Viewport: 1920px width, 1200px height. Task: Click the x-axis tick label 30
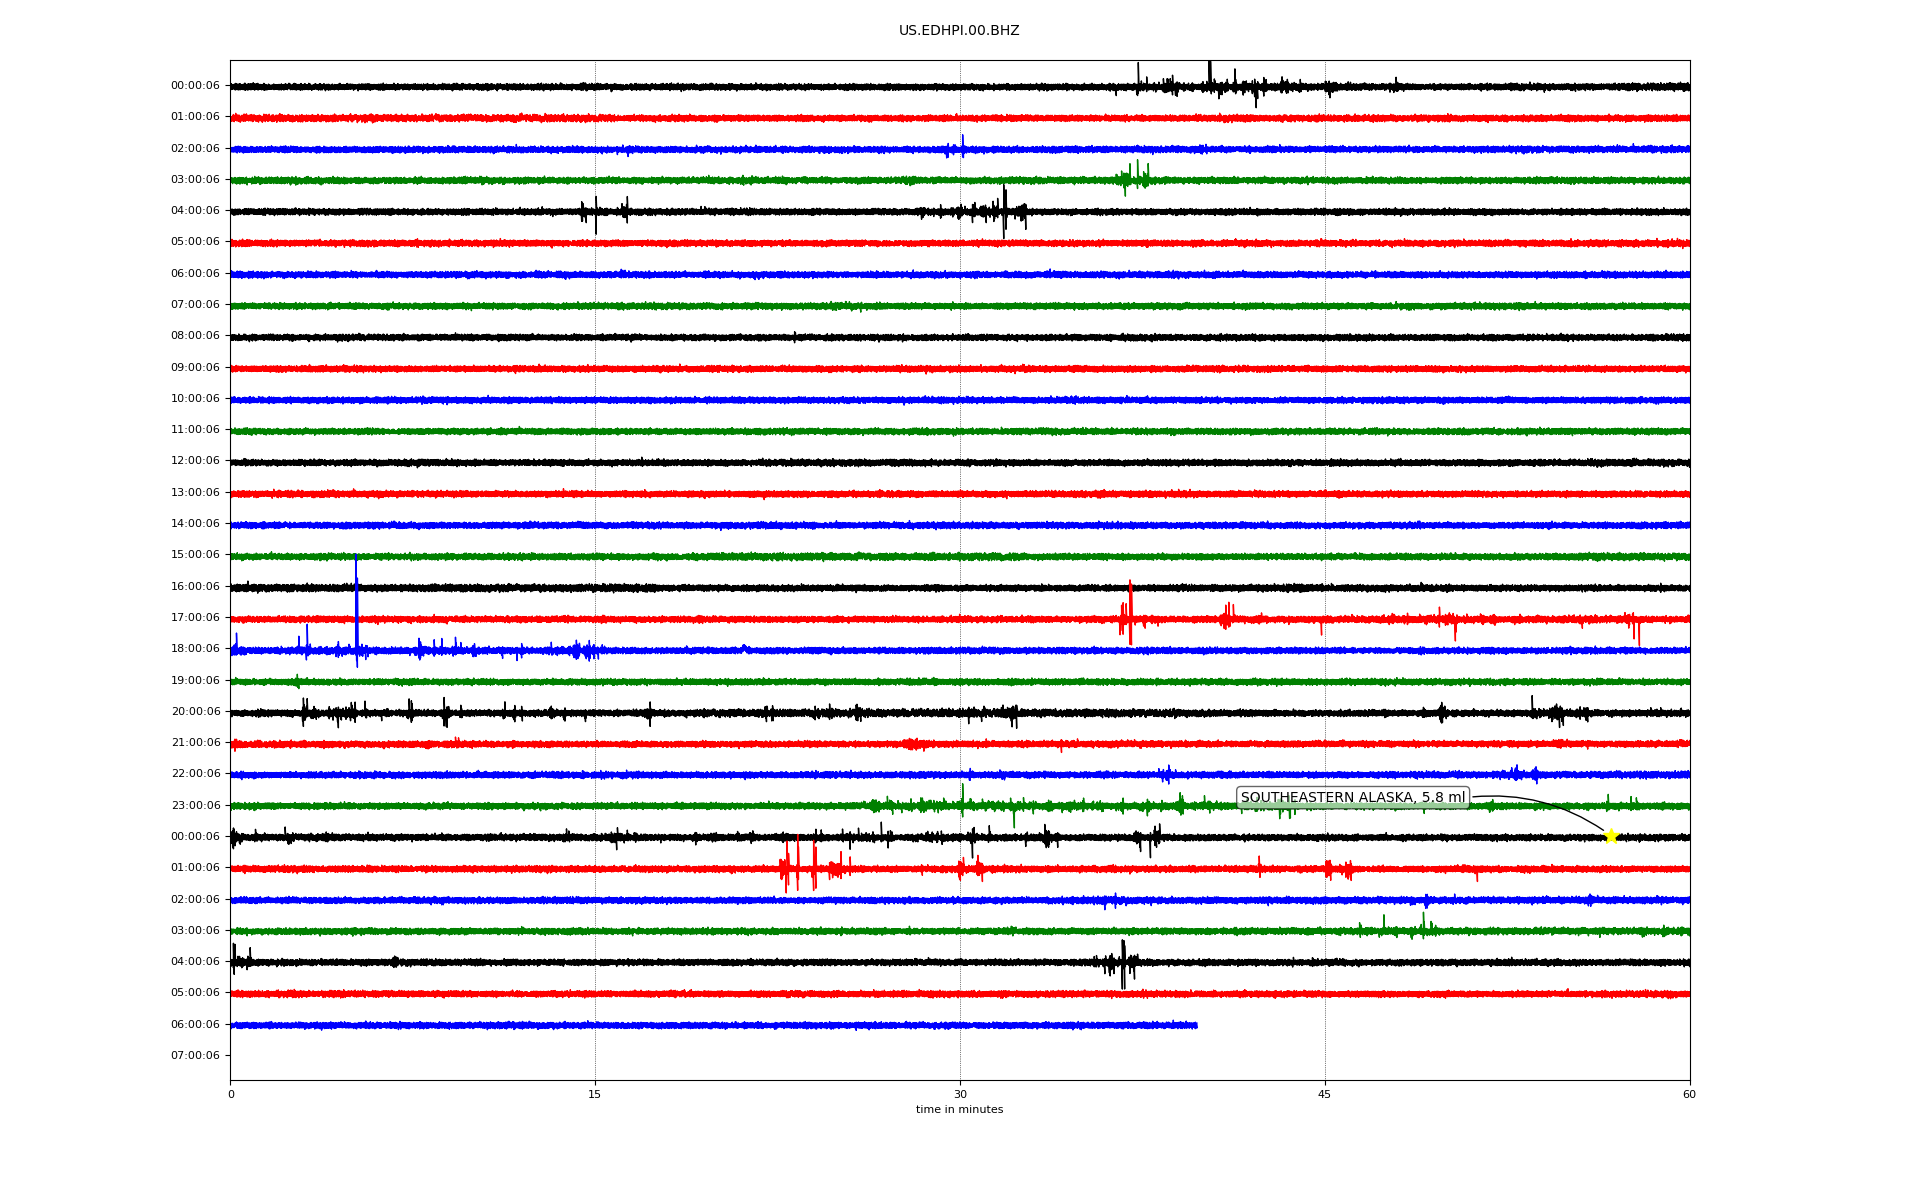click(959, 1095)
